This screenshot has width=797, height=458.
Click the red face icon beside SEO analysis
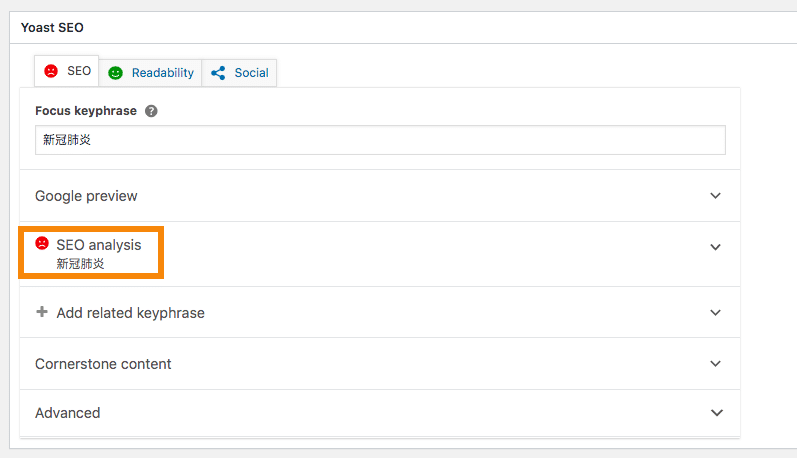coord(42,244)
